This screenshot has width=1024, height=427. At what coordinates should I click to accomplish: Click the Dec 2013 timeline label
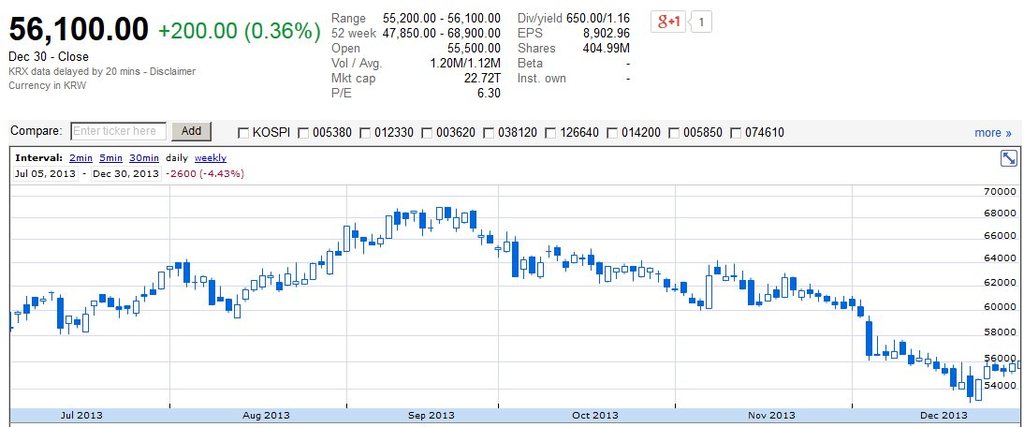click(944, 415)
